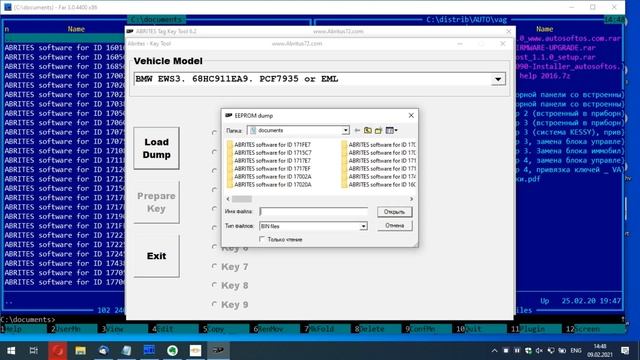Switch to Far Manager taskbar icon
Image resolution: width=640 pixels, height=360 pixels.
coord(149,351)
